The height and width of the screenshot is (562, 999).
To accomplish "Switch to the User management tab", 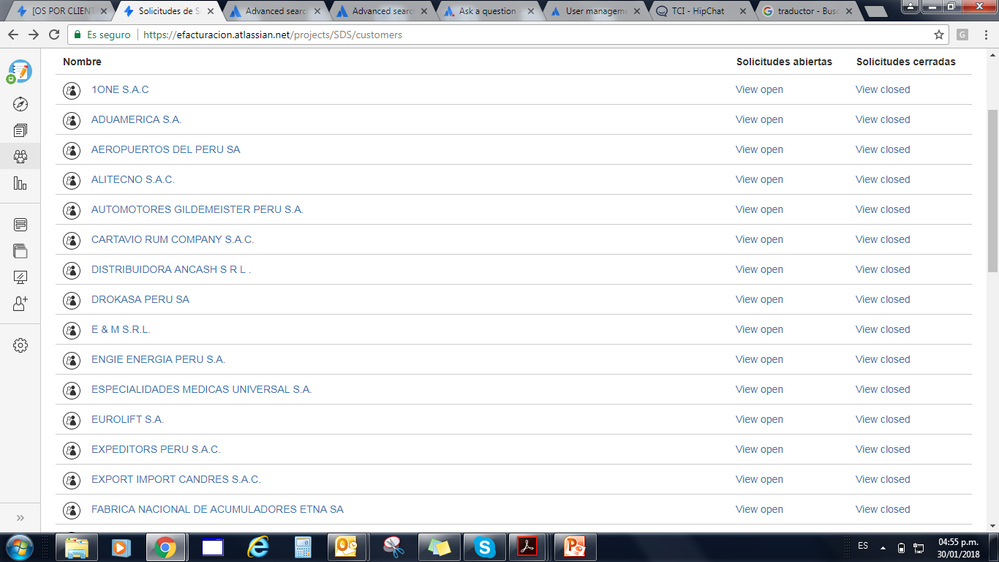I will point(594,11).
